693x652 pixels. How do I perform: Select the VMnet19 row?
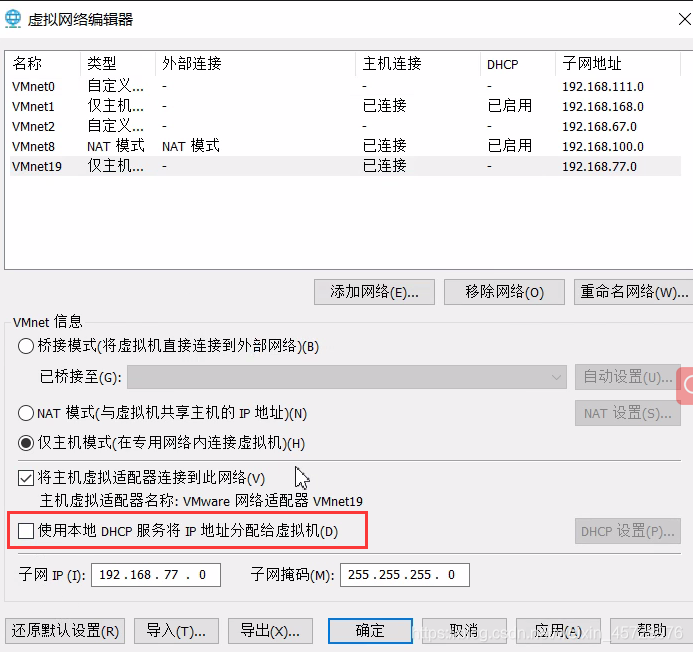pos(345,166)
